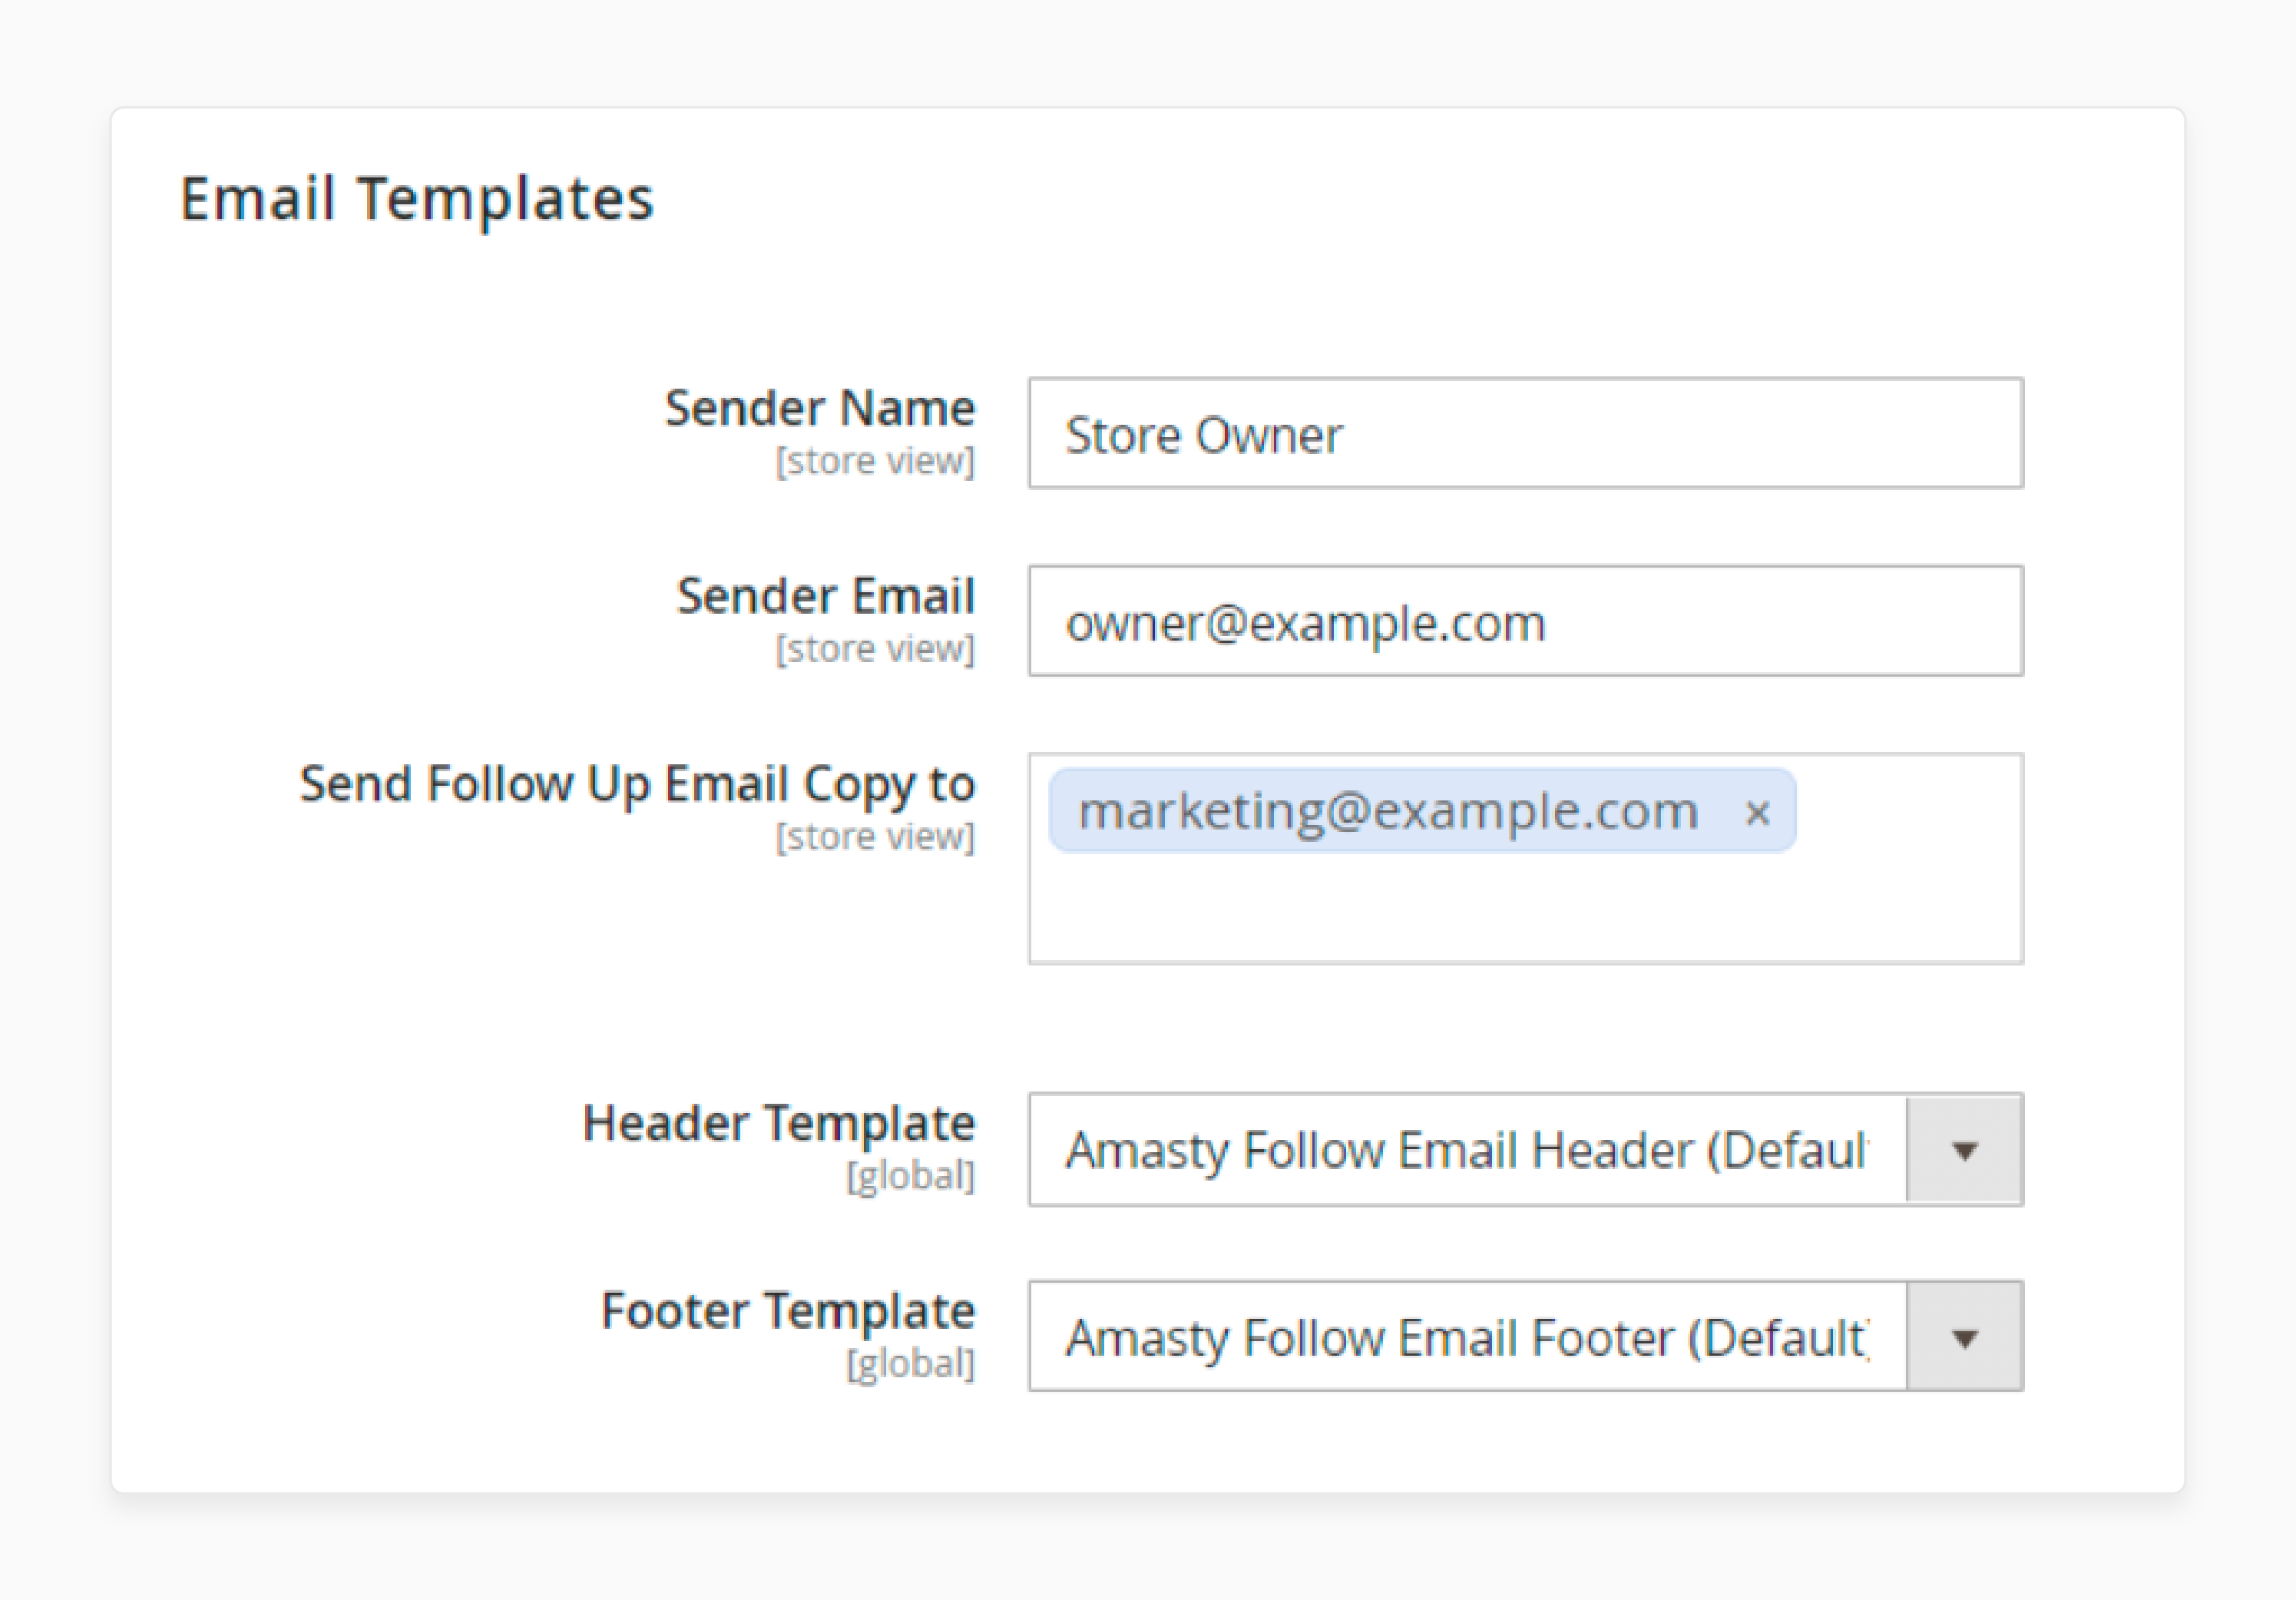Click the Amasty Follow Email Footer value text
The image size is (2296, 1600).
[1467, 1339]
